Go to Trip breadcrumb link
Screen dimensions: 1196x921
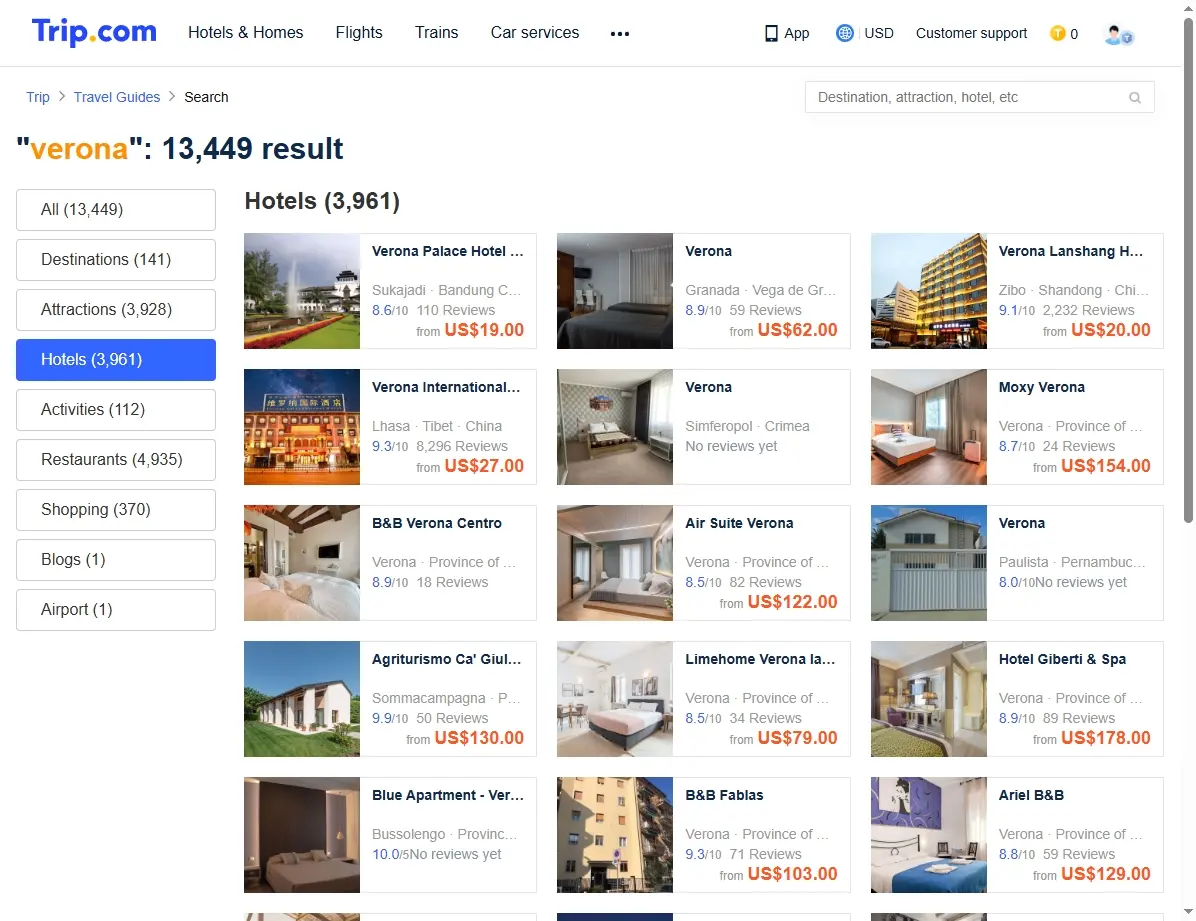click(x=37, y=97)
